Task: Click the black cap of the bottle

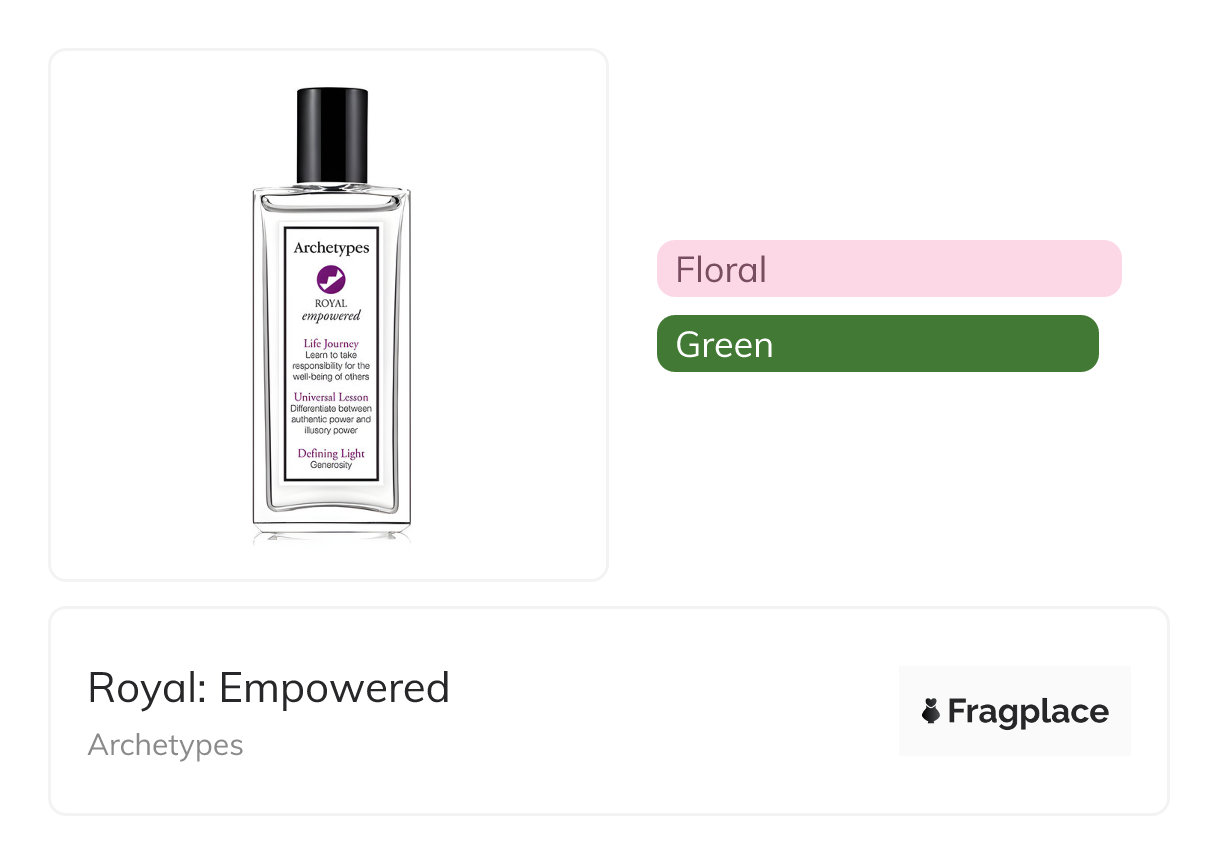Action: click(332, 136)
